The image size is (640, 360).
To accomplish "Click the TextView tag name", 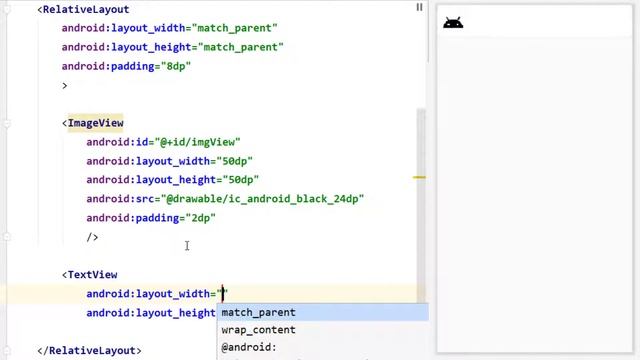I will (x=93, y=275).
